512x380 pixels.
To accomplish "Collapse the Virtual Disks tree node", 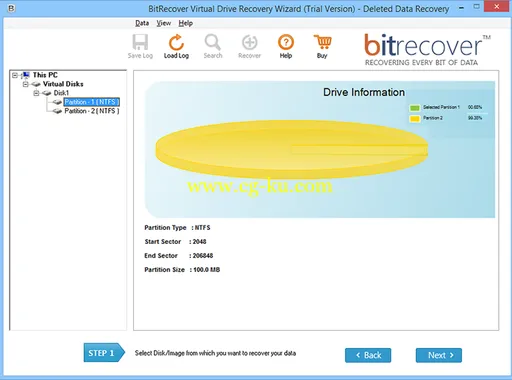I will [x=25, y=84].
